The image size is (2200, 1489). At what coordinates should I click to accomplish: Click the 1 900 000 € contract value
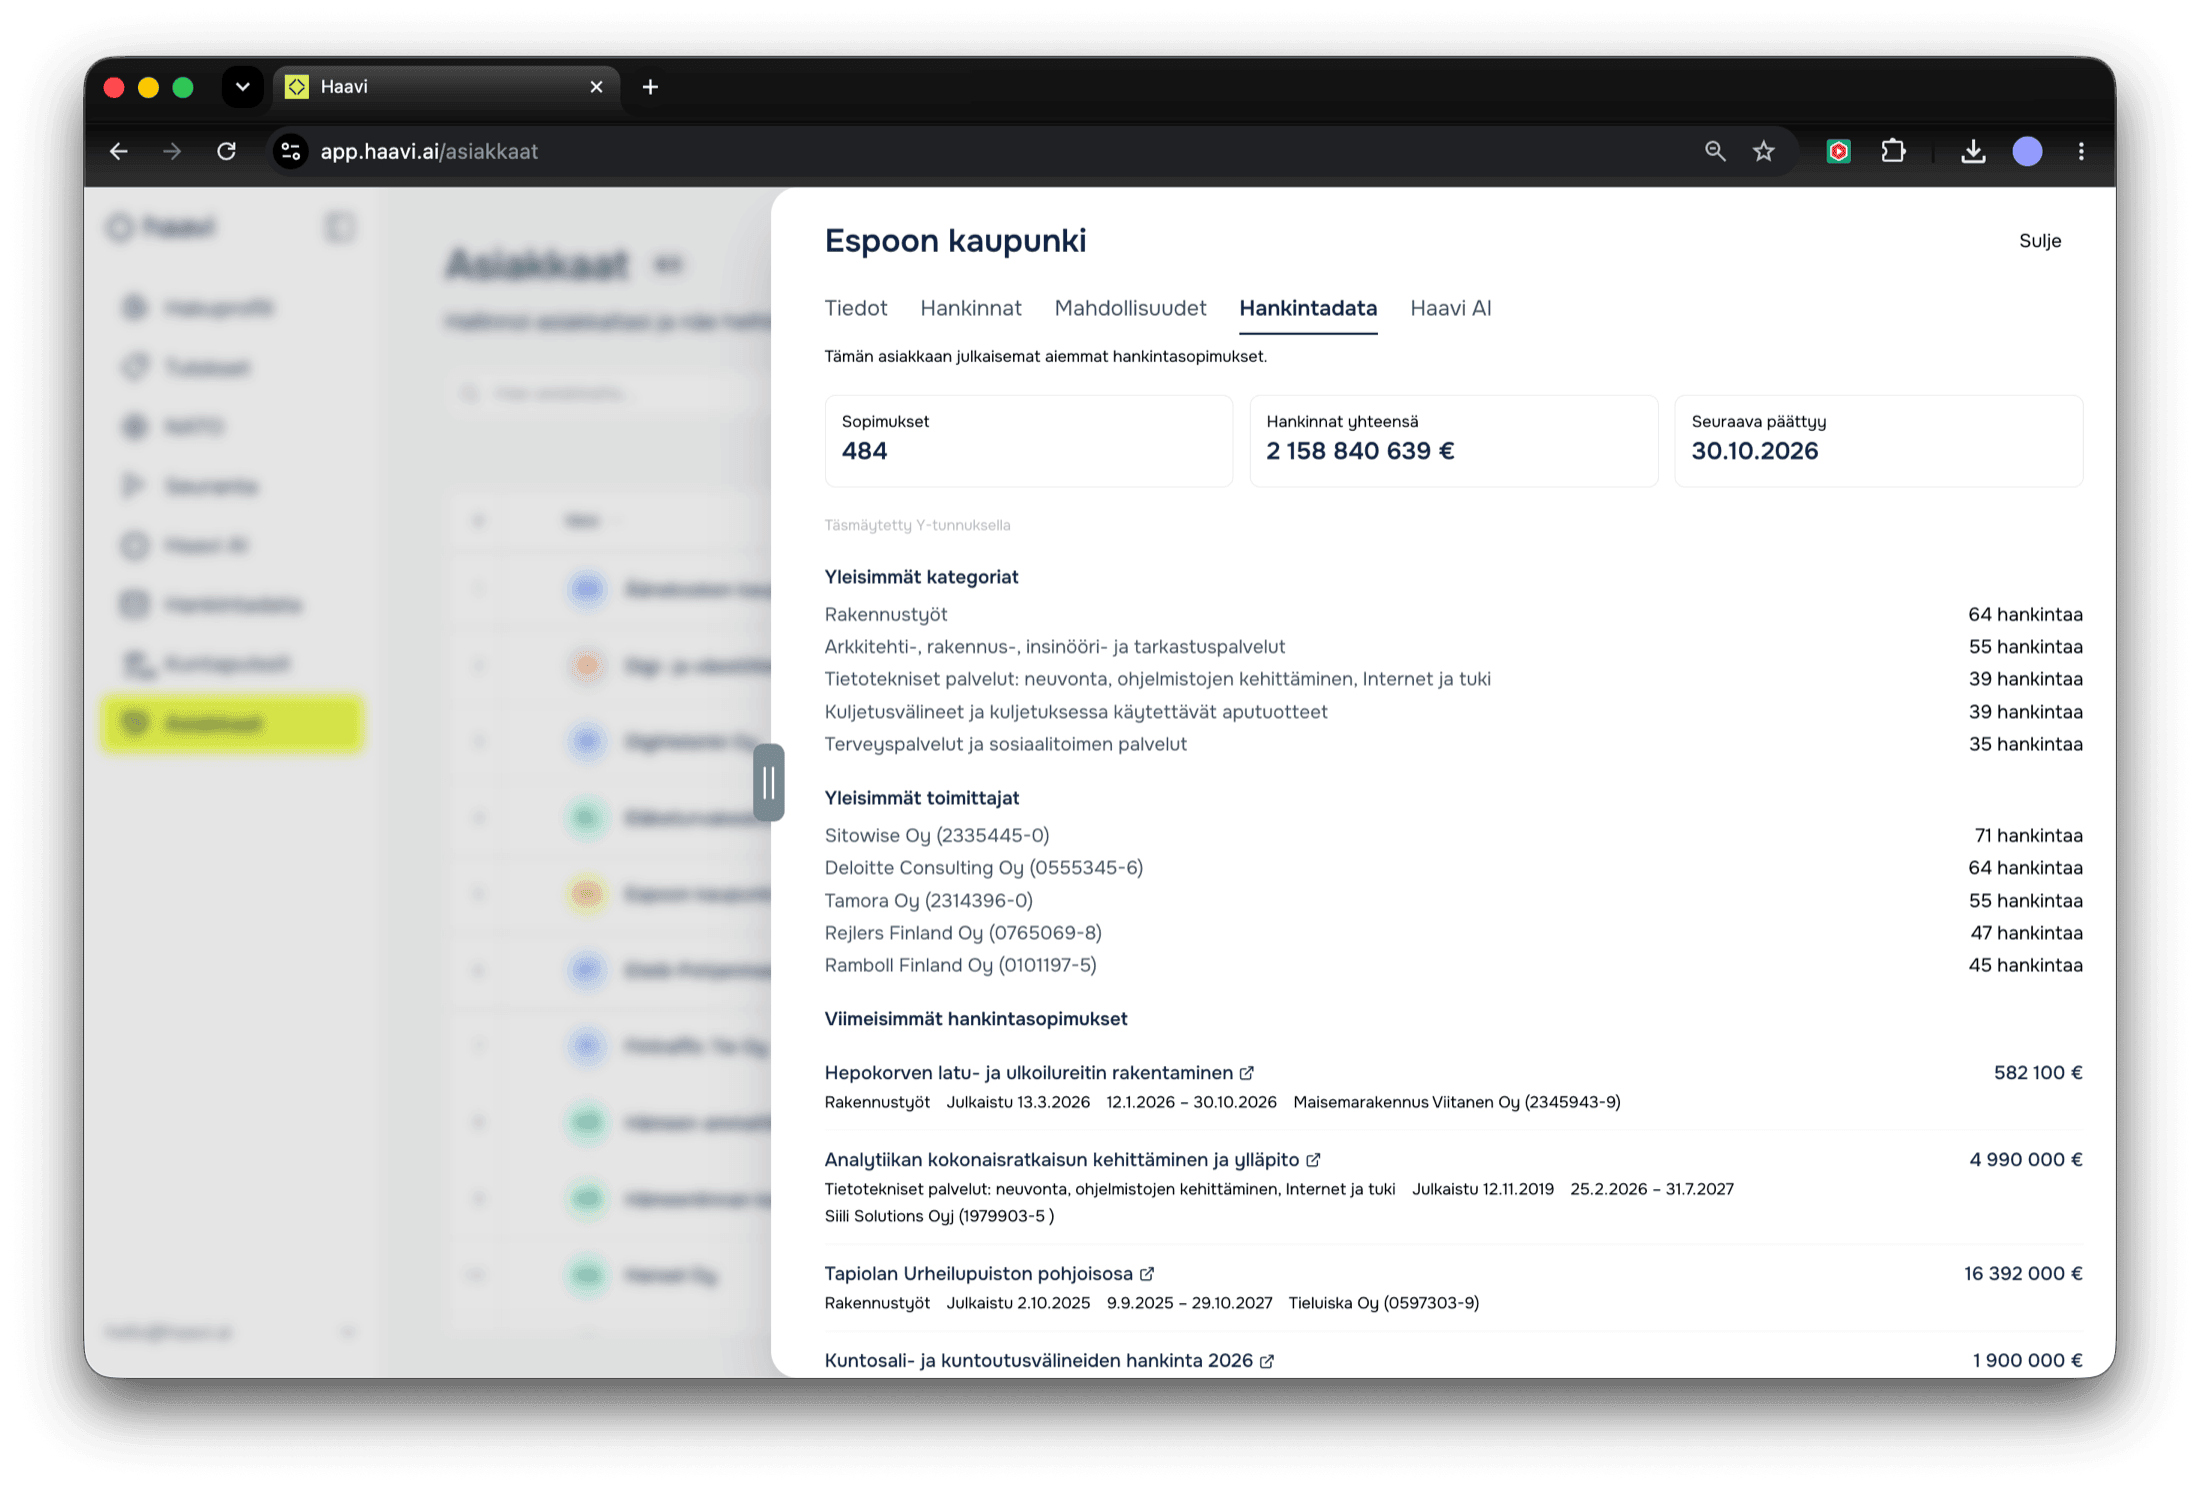(x=2027, y=1361)
